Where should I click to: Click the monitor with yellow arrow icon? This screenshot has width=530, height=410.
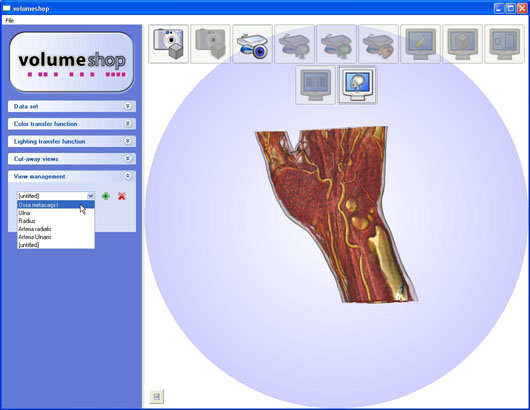pyautogui.click(x=420, y=44)
